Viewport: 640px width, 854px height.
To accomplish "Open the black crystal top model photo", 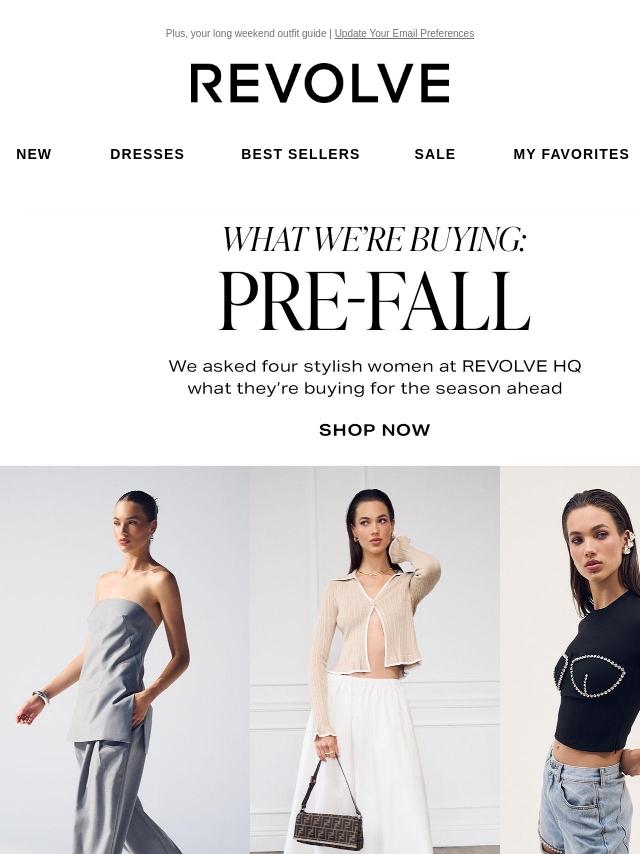I will pos(570,660).
